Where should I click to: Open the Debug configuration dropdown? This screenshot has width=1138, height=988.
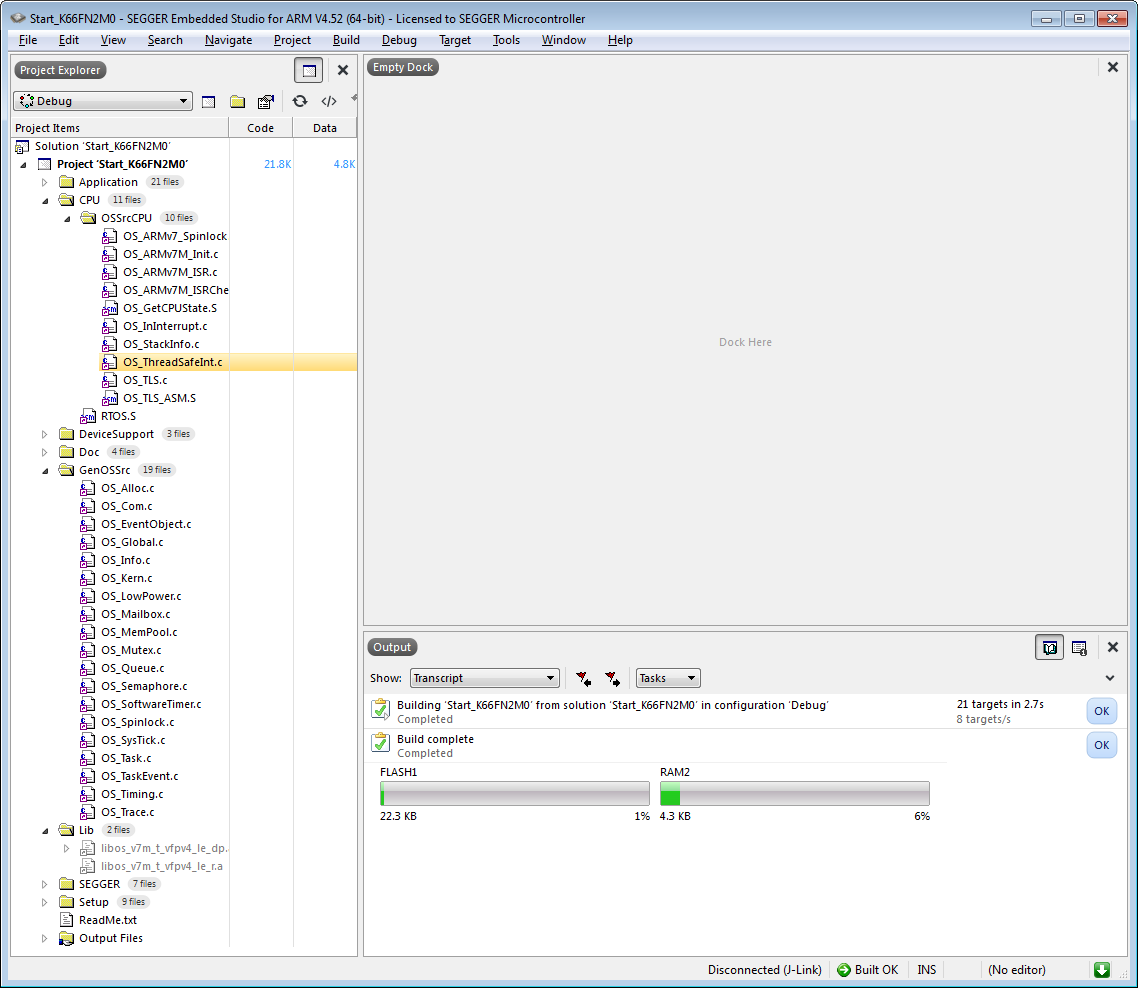coord(102,100)
